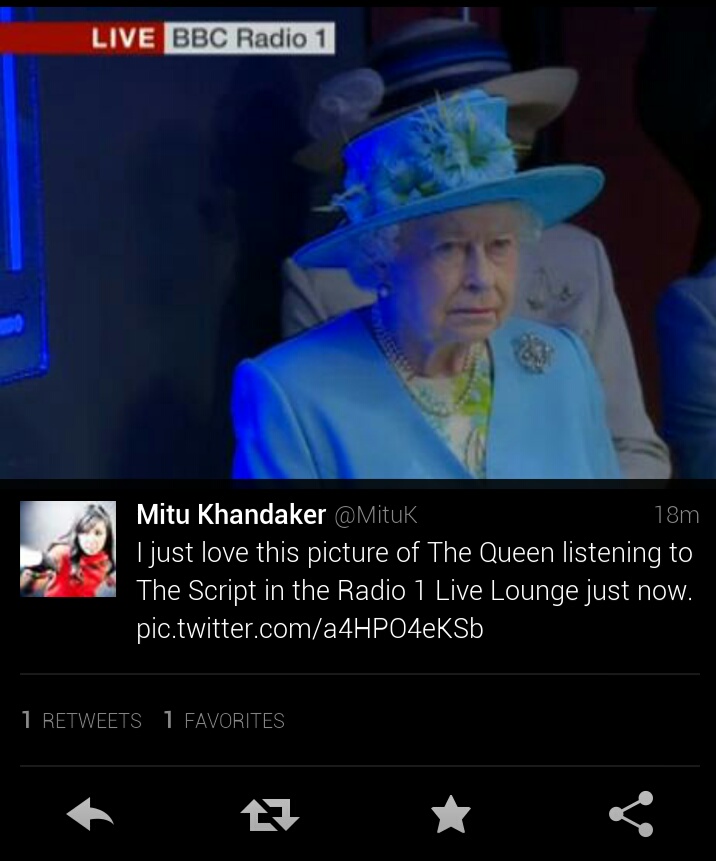Open the @MituK handle
Viewport: 716px width, 861px height.
376,515
